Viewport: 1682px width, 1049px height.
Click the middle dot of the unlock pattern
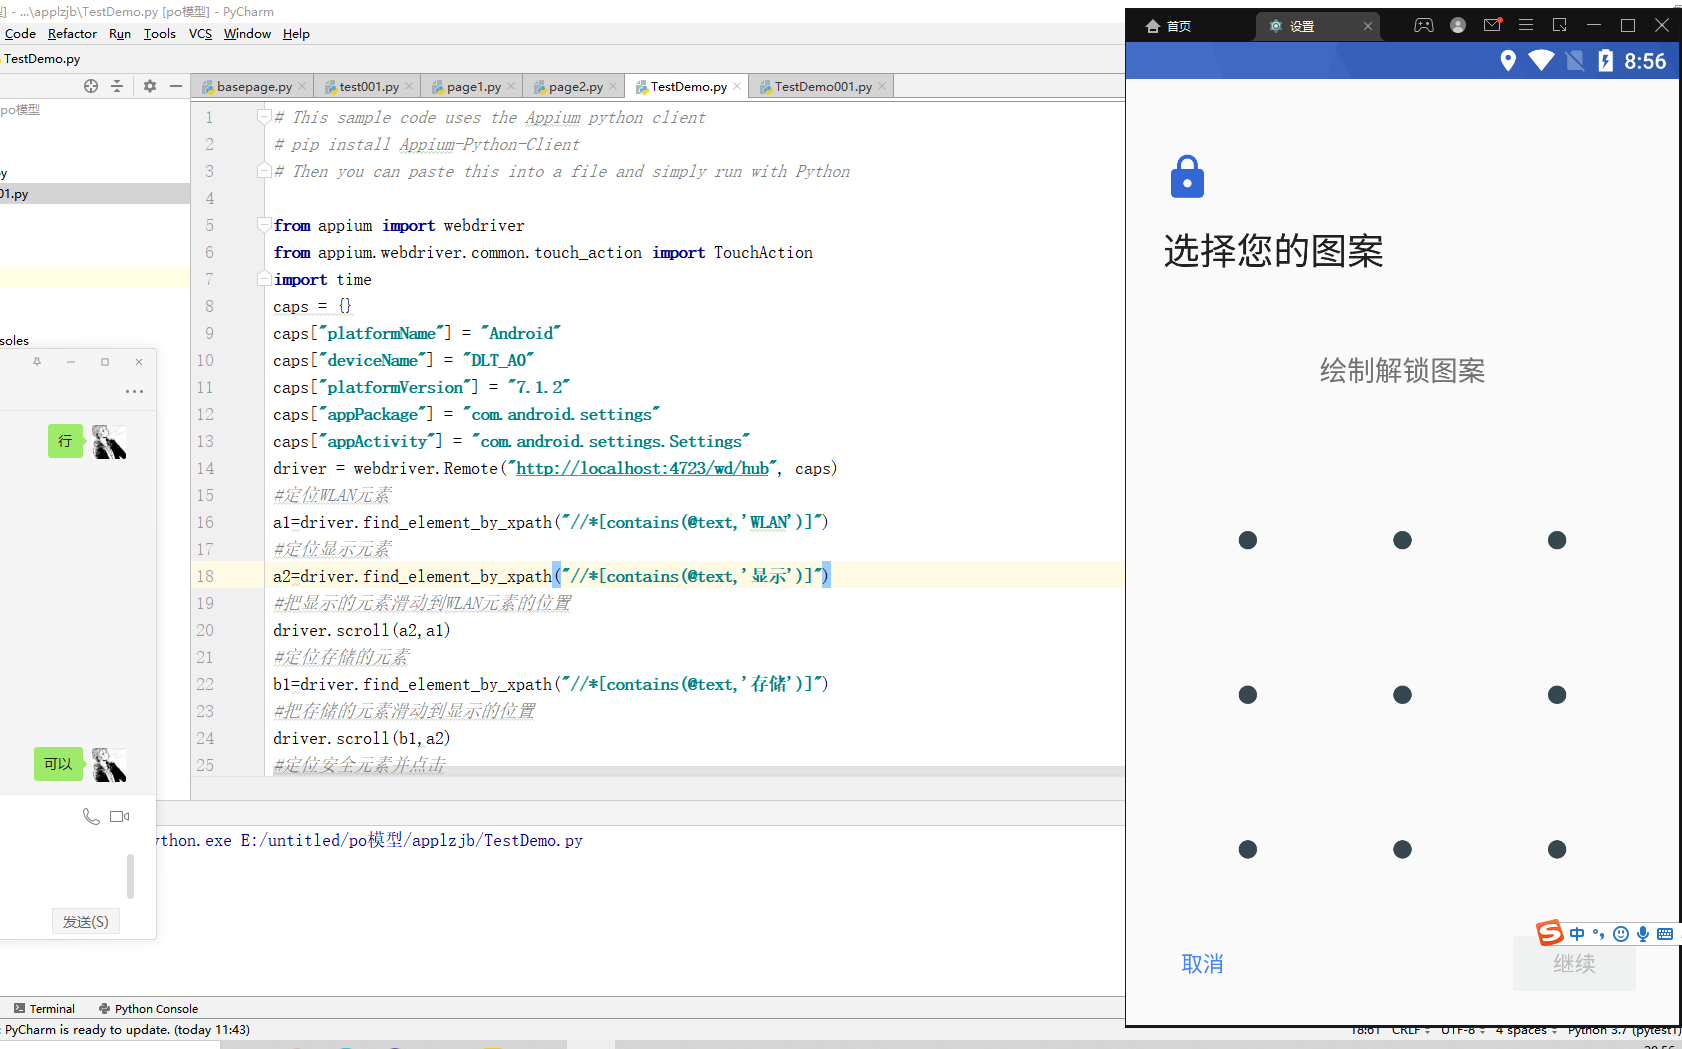tap(1402, 694)
